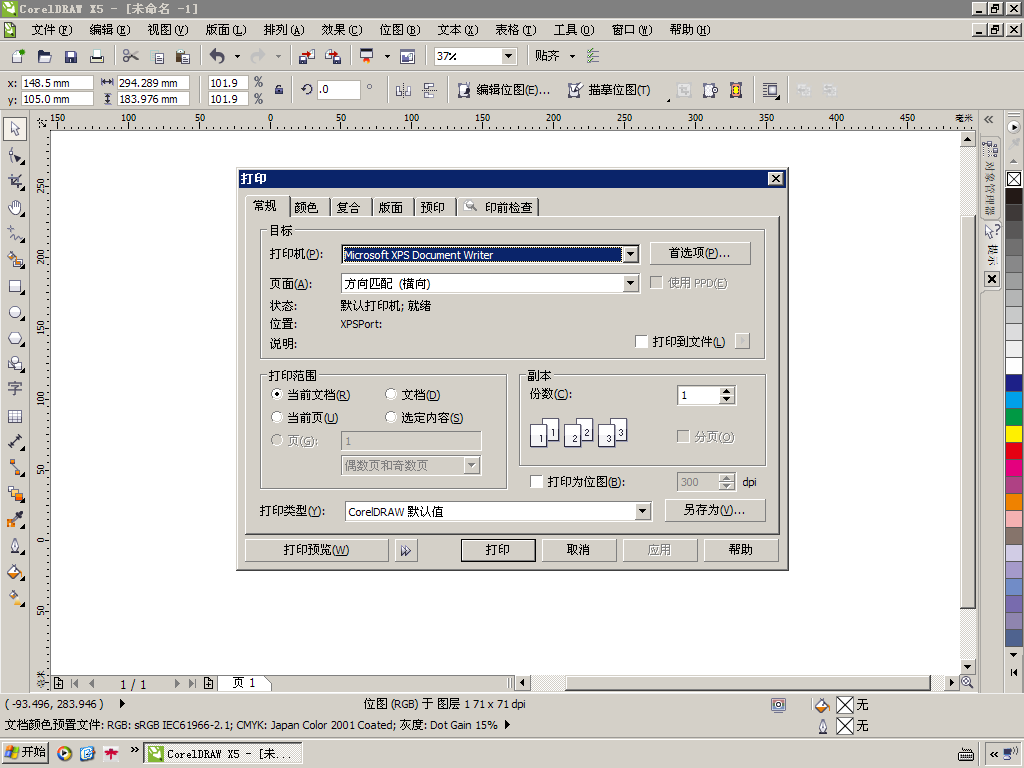Open the 打印类型 dropdown
Viewport: 1024px width, 768px height.
[643, 511]
